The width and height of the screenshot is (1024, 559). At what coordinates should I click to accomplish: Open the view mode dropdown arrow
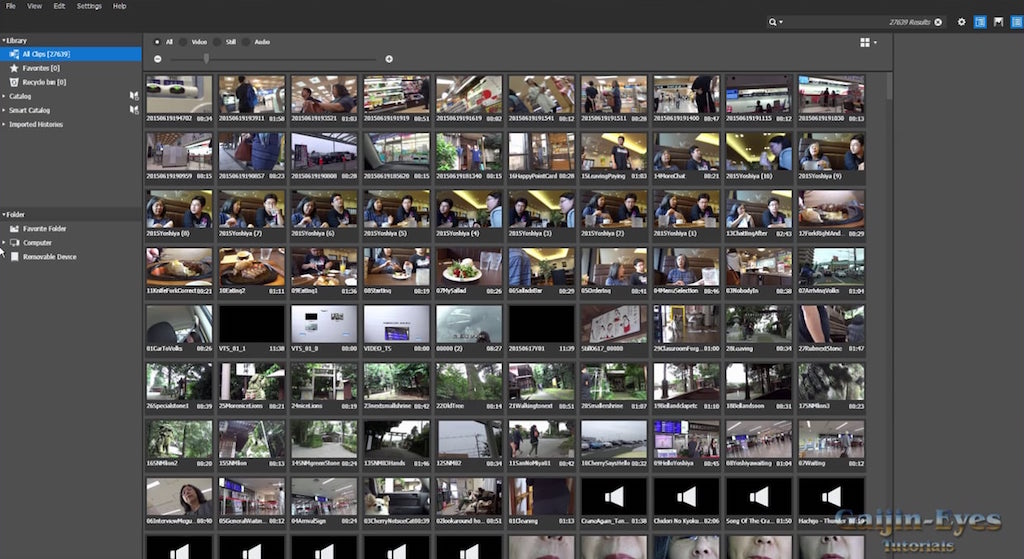(875, 42)
